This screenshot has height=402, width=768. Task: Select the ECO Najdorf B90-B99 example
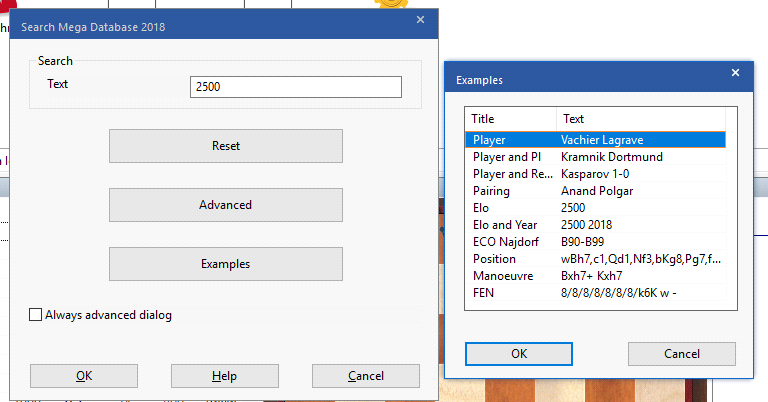(x=595, y=242)
